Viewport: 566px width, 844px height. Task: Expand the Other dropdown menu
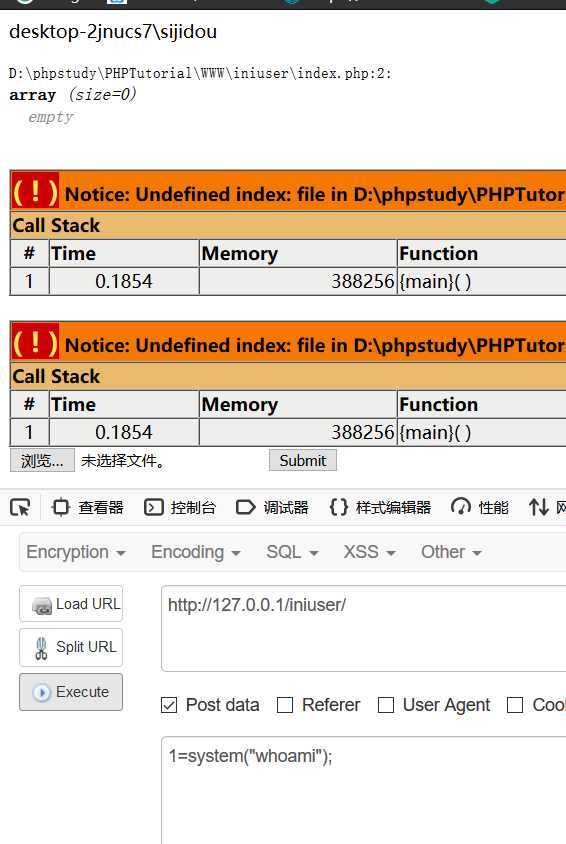pos(451,552)
